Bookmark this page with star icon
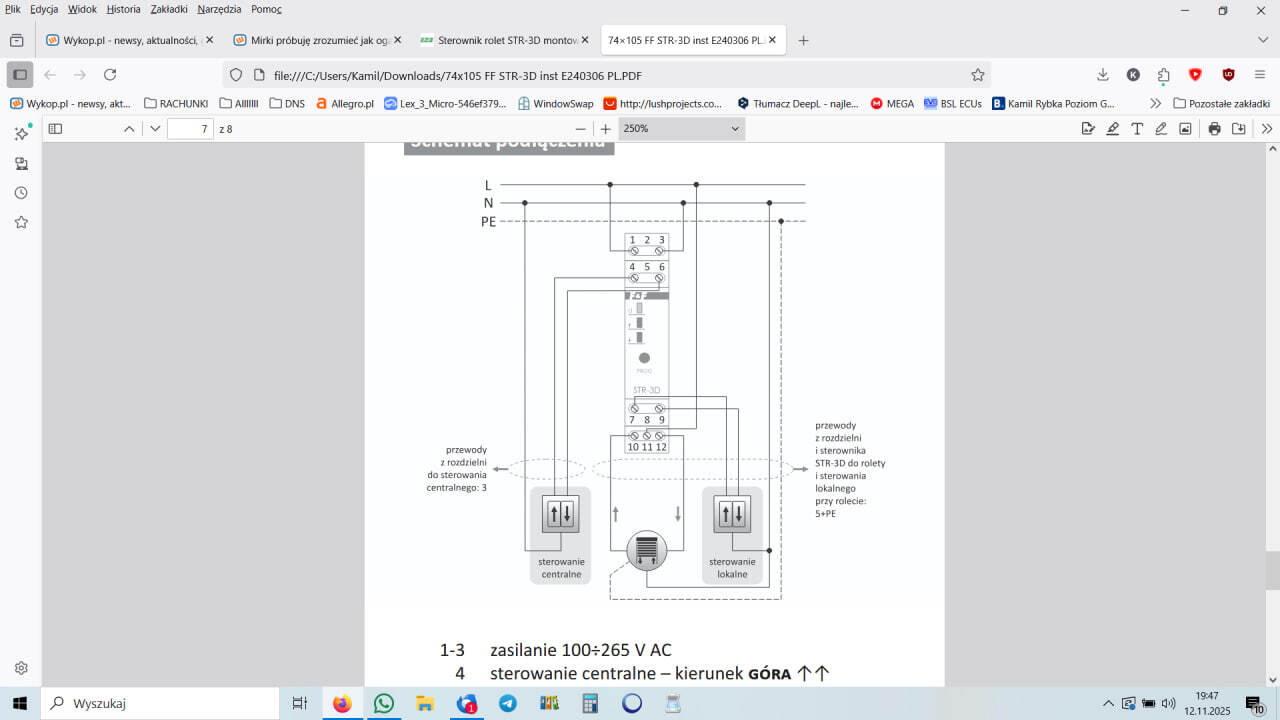Screen dimensions: 1280x720 coord(978,75)
